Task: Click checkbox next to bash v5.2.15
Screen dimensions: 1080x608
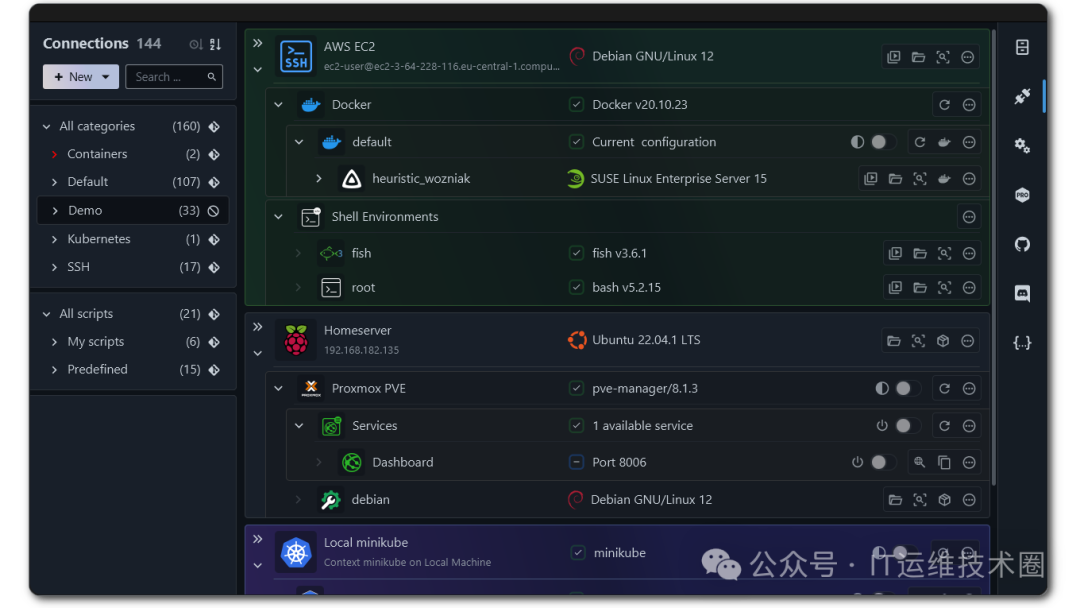Action: coord(577,288)
